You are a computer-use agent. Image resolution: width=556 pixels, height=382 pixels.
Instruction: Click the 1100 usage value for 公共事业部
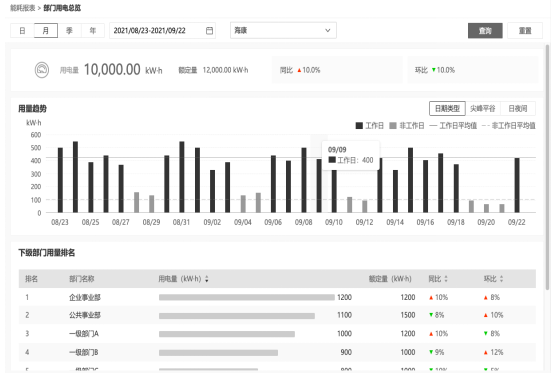[344, 315]
